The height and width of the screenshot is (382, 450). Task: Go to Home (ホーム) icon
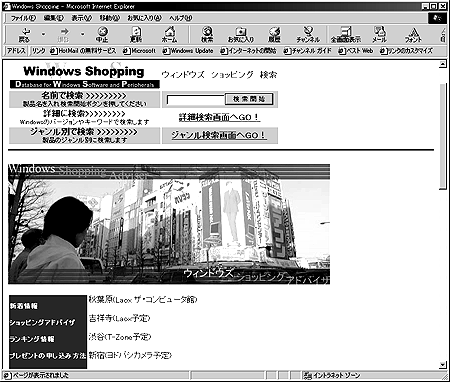coord(170,35)
